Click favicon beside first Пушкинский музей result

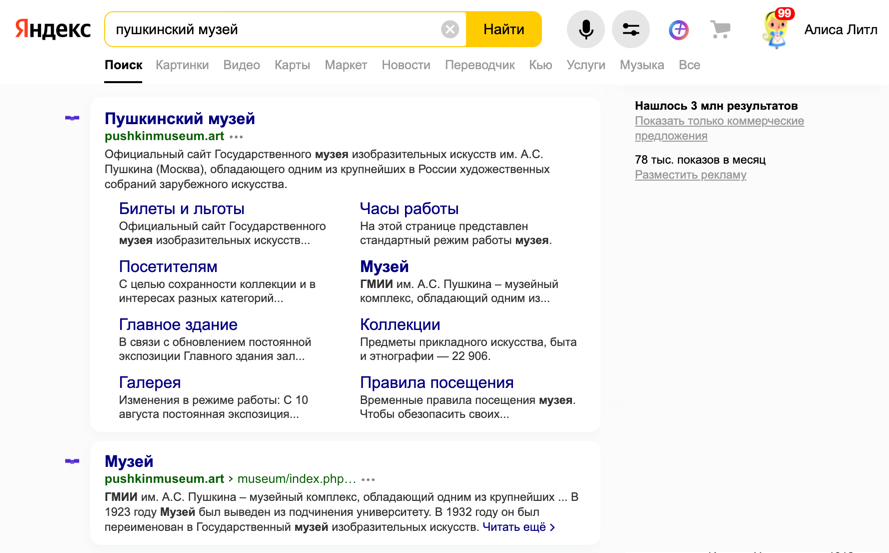[x=72, y=118]
